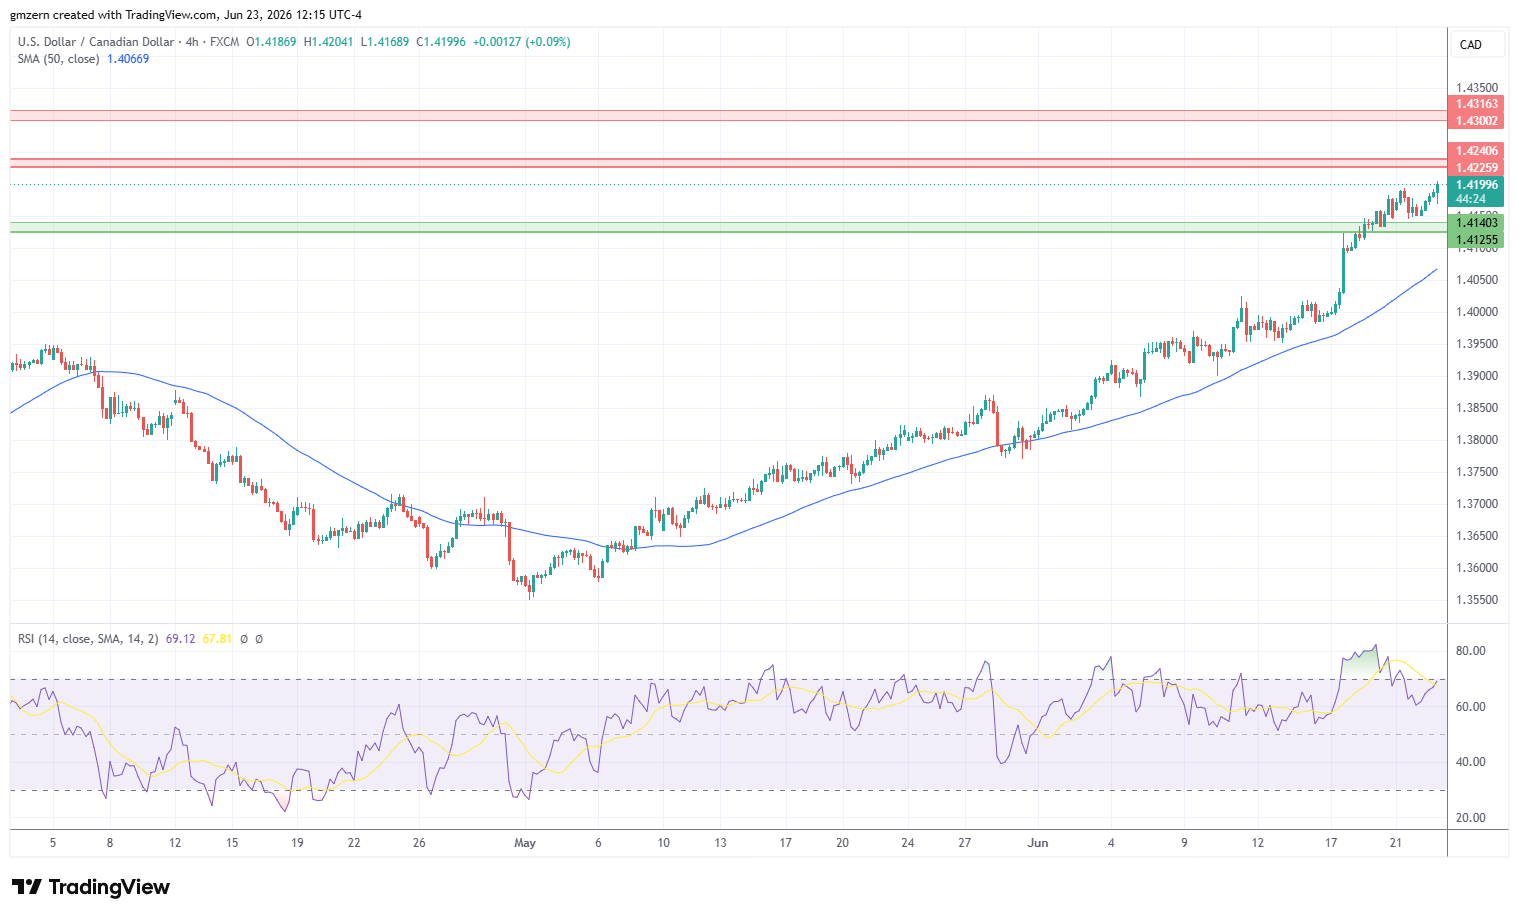This screenshot has height=917, width=1519.
Task: Click the 44:24 candle countdown timer
Action: coord(1469,199)
